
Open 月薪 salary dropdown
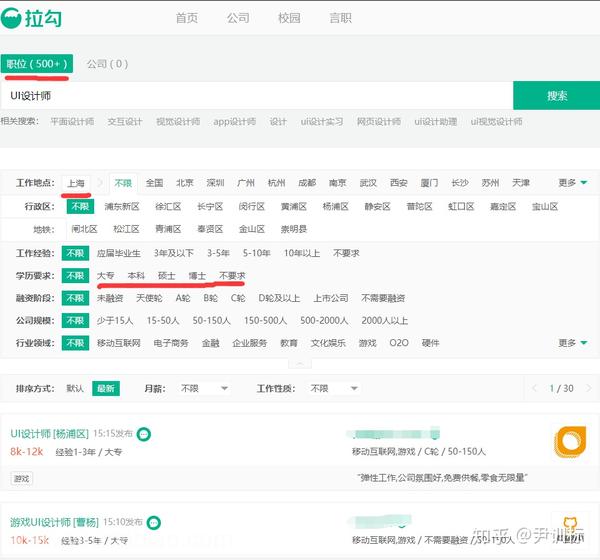pyautogui.click(x=204, y=389)
